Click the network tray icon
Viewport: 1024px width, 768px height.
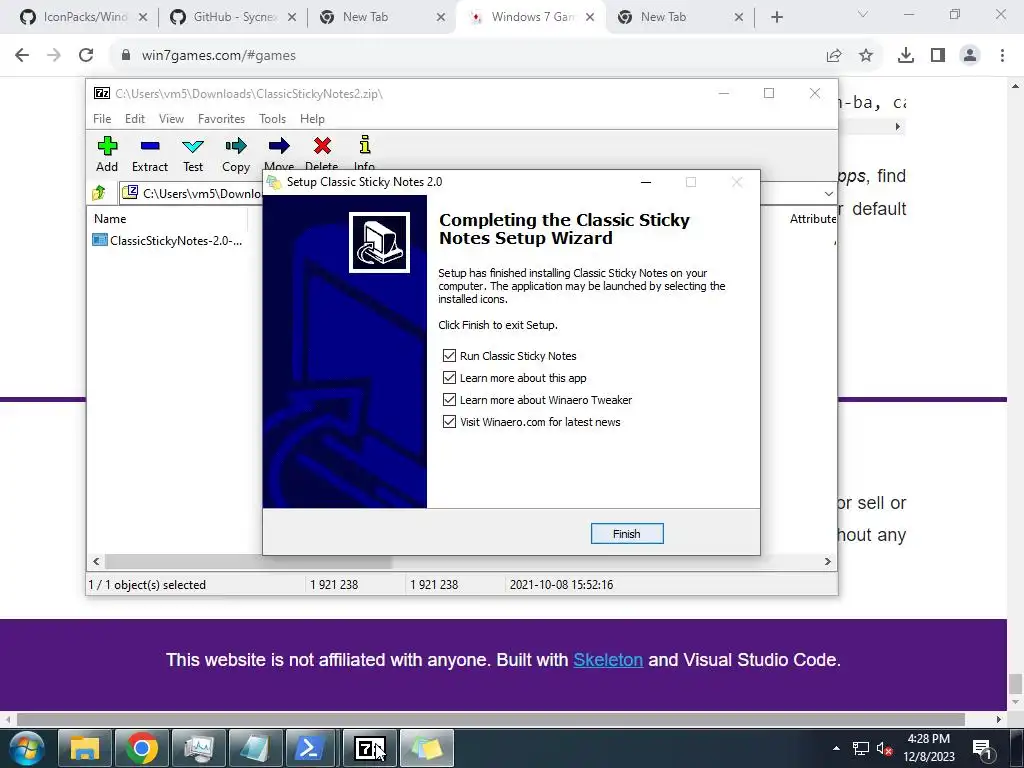[x=861, y=749]
